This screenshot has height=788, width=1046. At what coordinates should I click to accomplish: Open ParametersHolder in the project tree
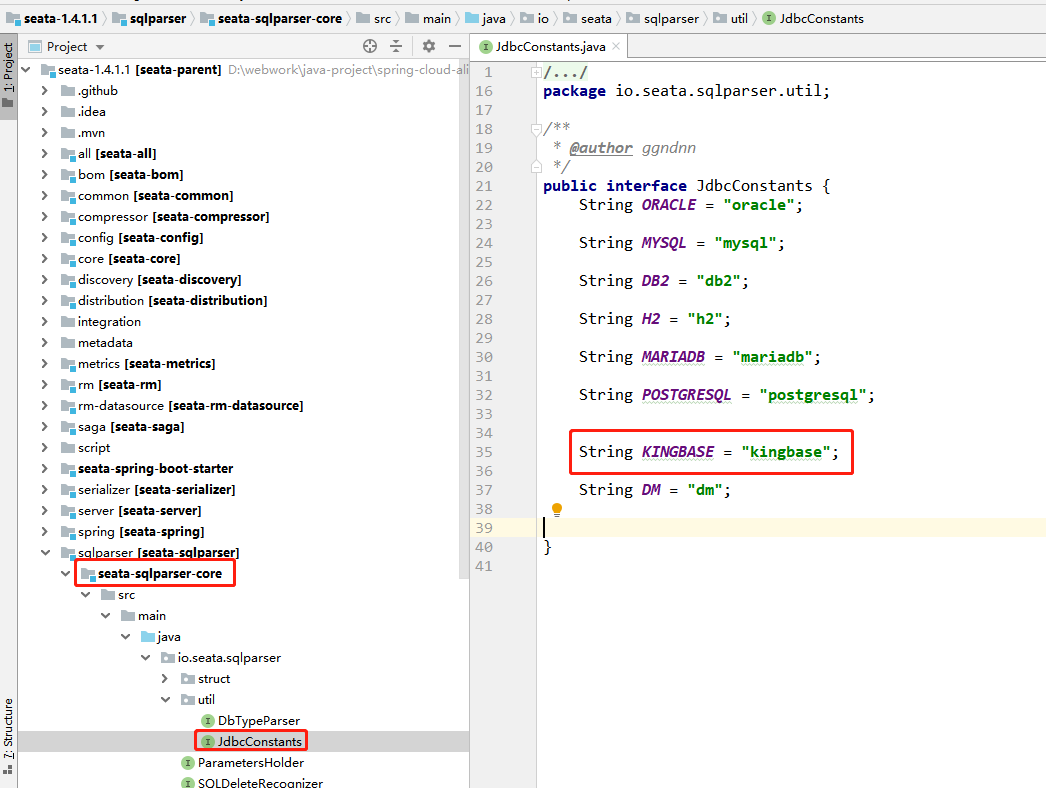250,763
